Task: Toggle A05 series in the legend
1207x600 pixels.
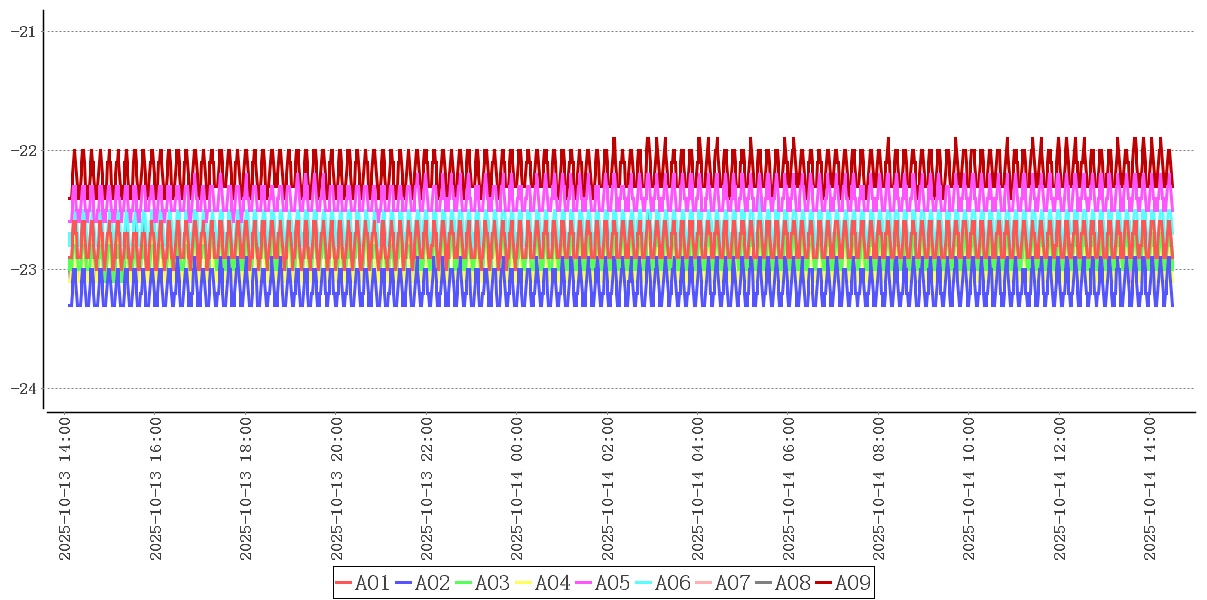Action: tap(612, 583)
